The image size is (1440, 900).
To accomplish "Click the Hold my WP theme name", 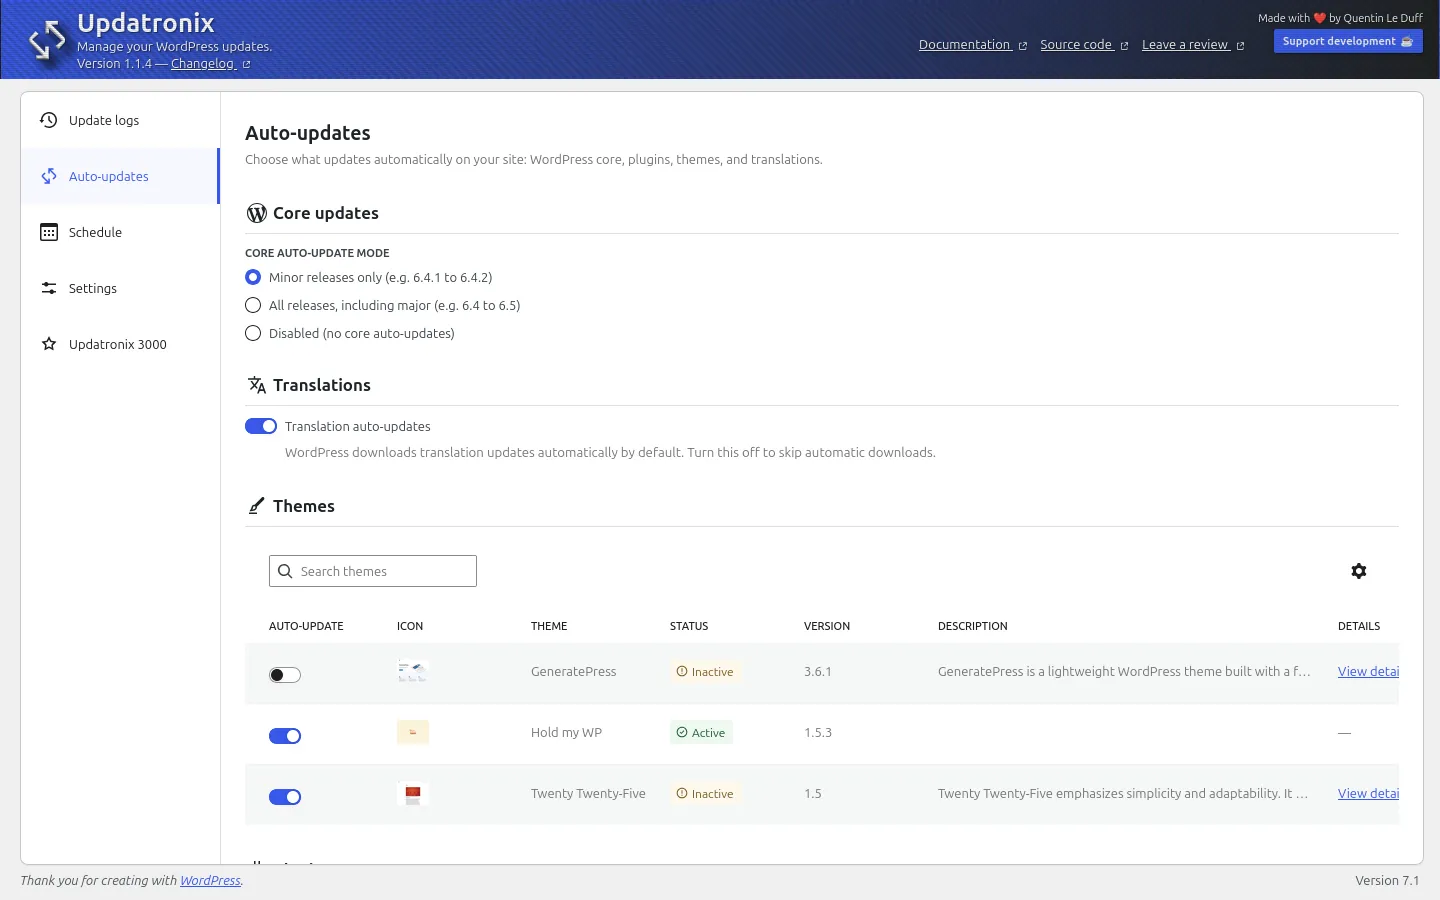I will pos(566,733).
